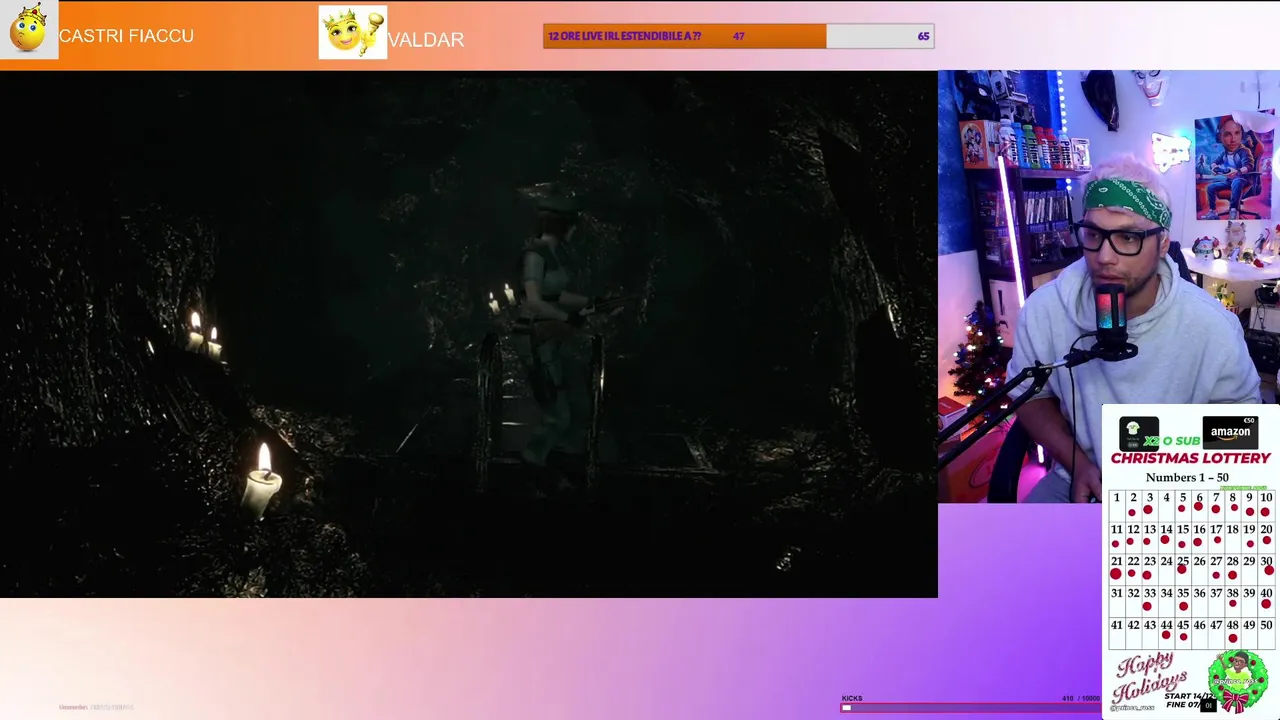1280x720 pixels.
Task: Click lottery number 30 cell
Action: point(1265,568)
